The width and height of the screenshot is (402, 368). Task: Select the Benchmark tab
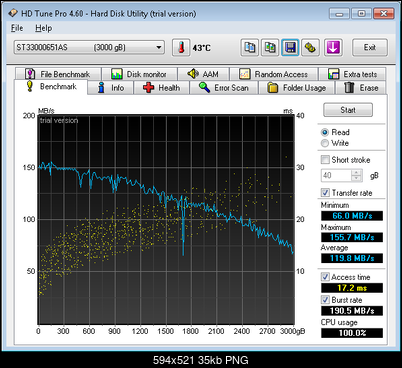click(51, 87)
